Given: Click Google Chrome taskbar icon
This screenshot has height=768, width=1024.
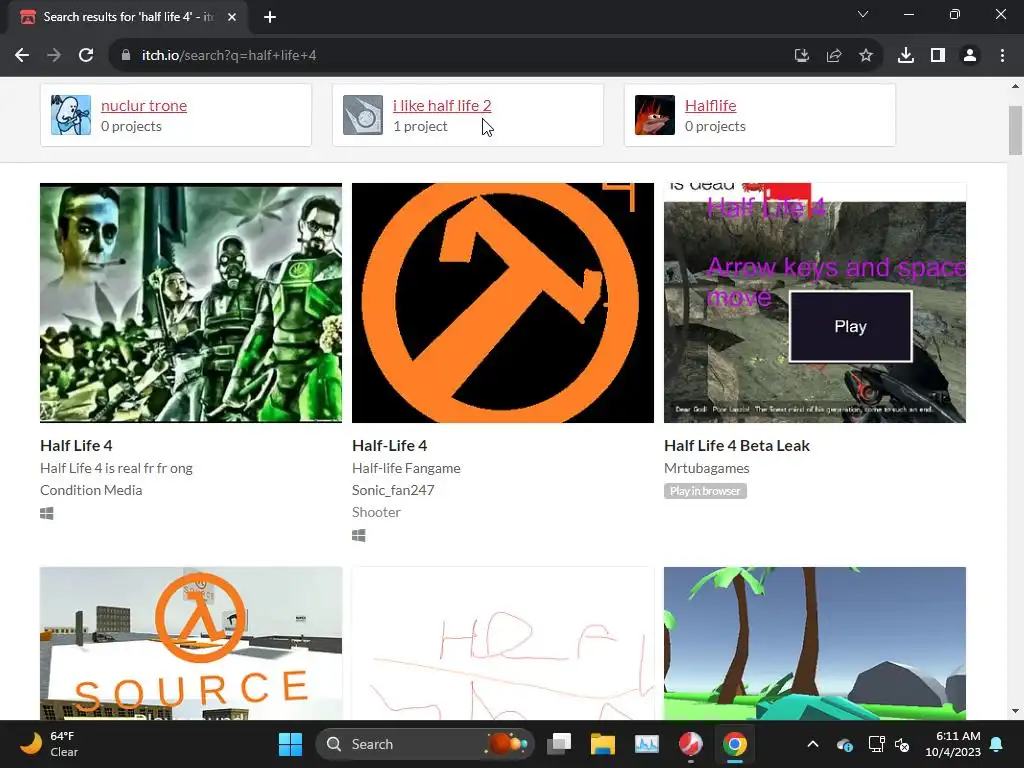Looking at the screenshot, I should [735, 744].
